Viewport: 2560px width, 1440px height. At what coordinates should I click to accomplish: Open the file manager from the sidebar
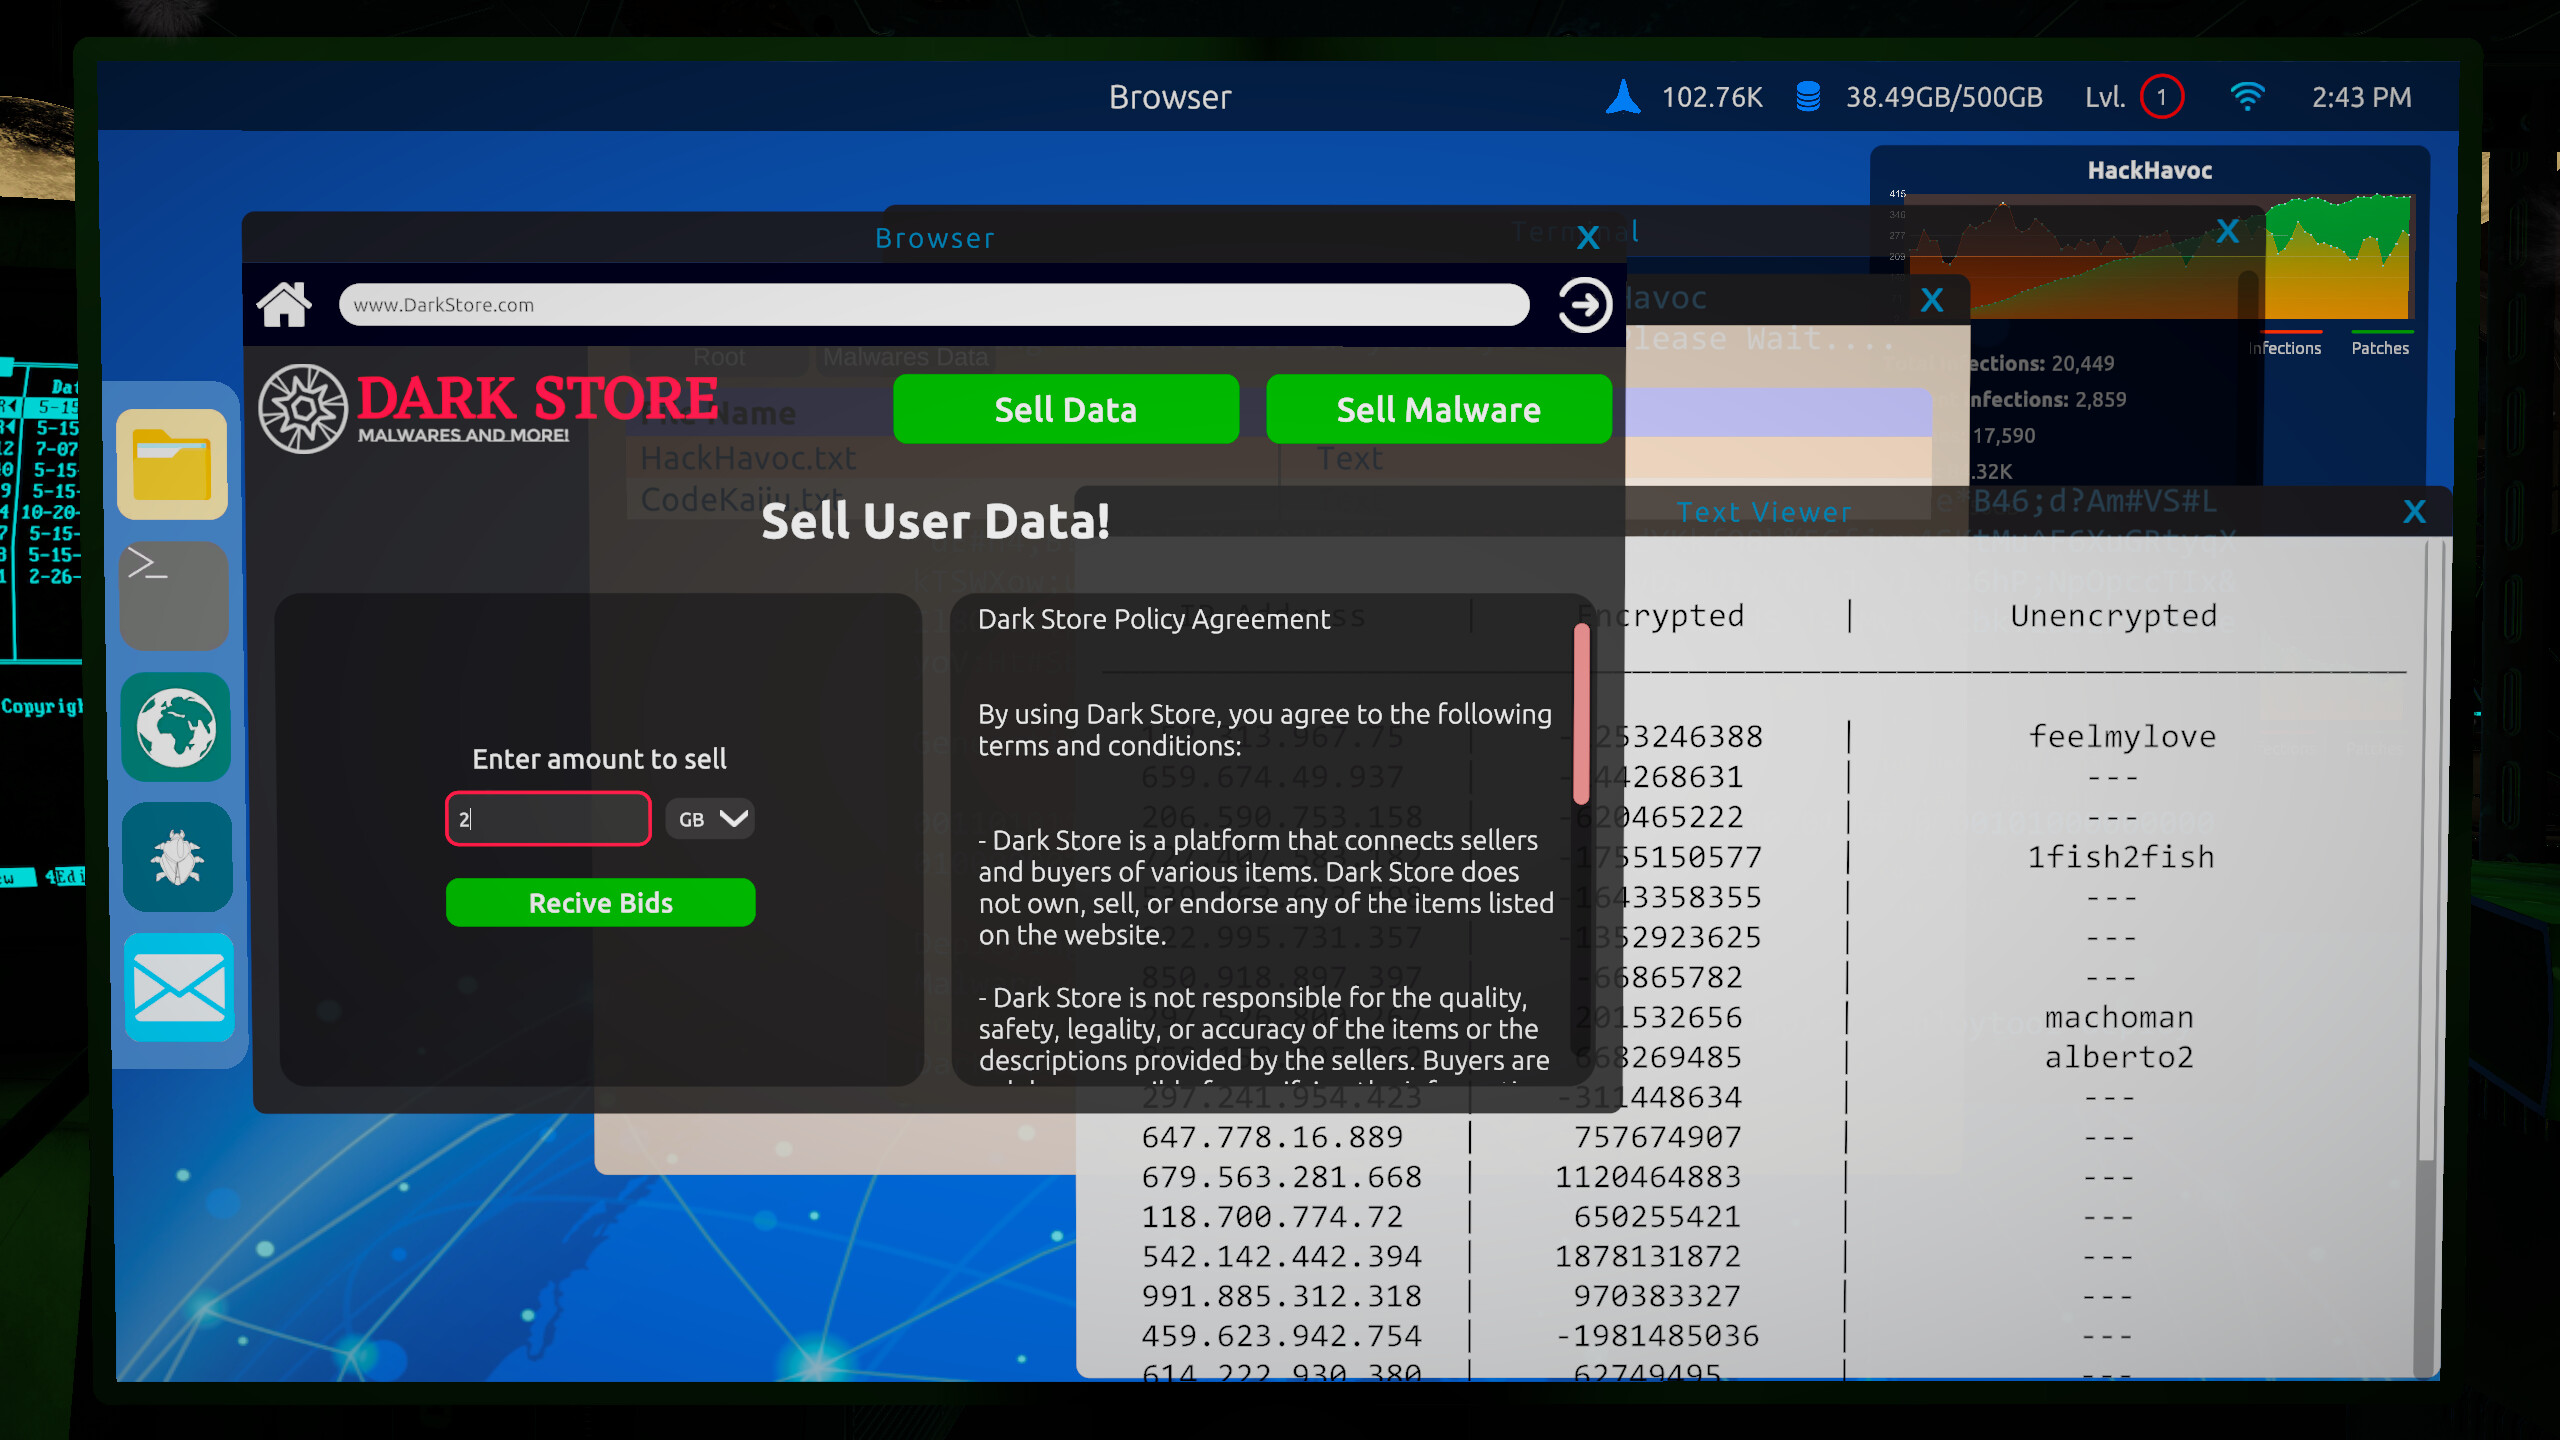click(174, 465)
